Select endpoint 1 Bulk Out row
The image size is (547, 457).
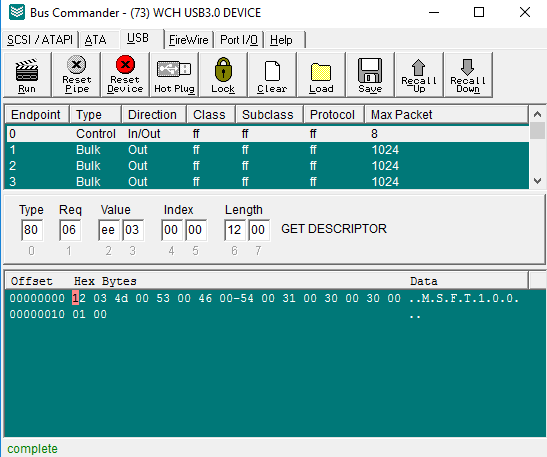pyautogui.click(x=267, y=150)
